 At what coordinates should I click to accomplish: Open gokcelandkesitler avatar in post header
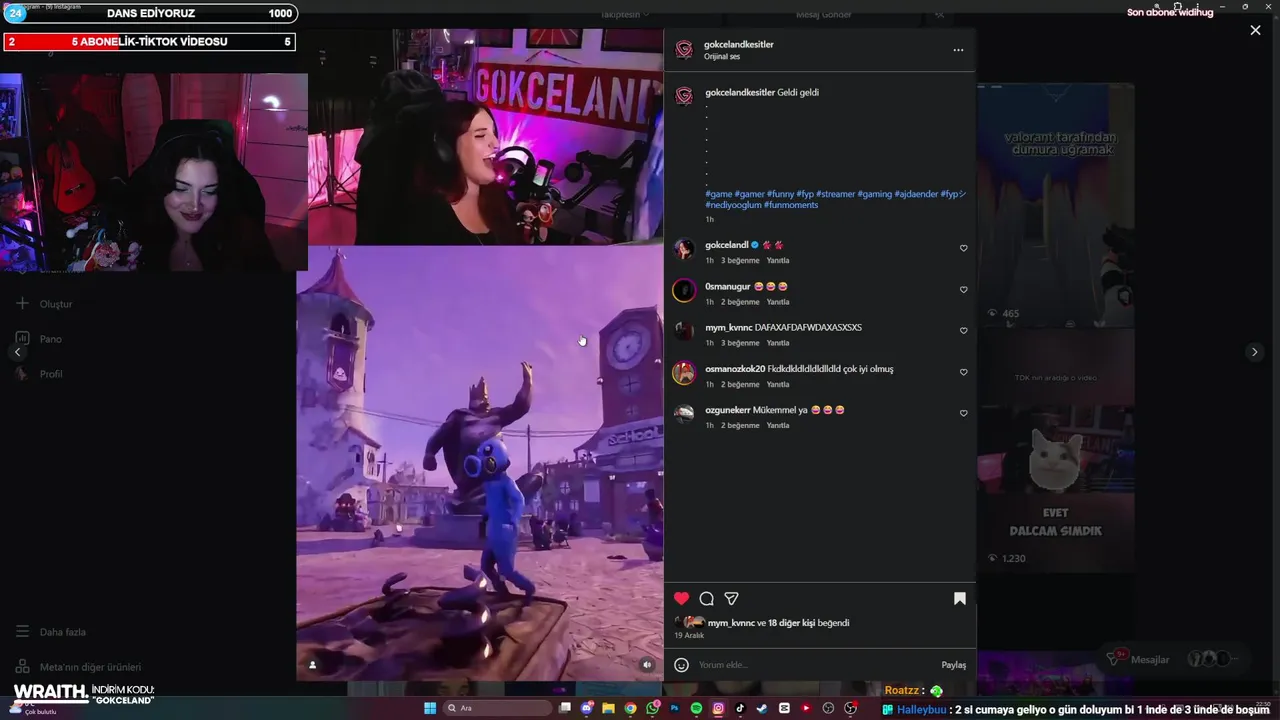pos(684,50)
